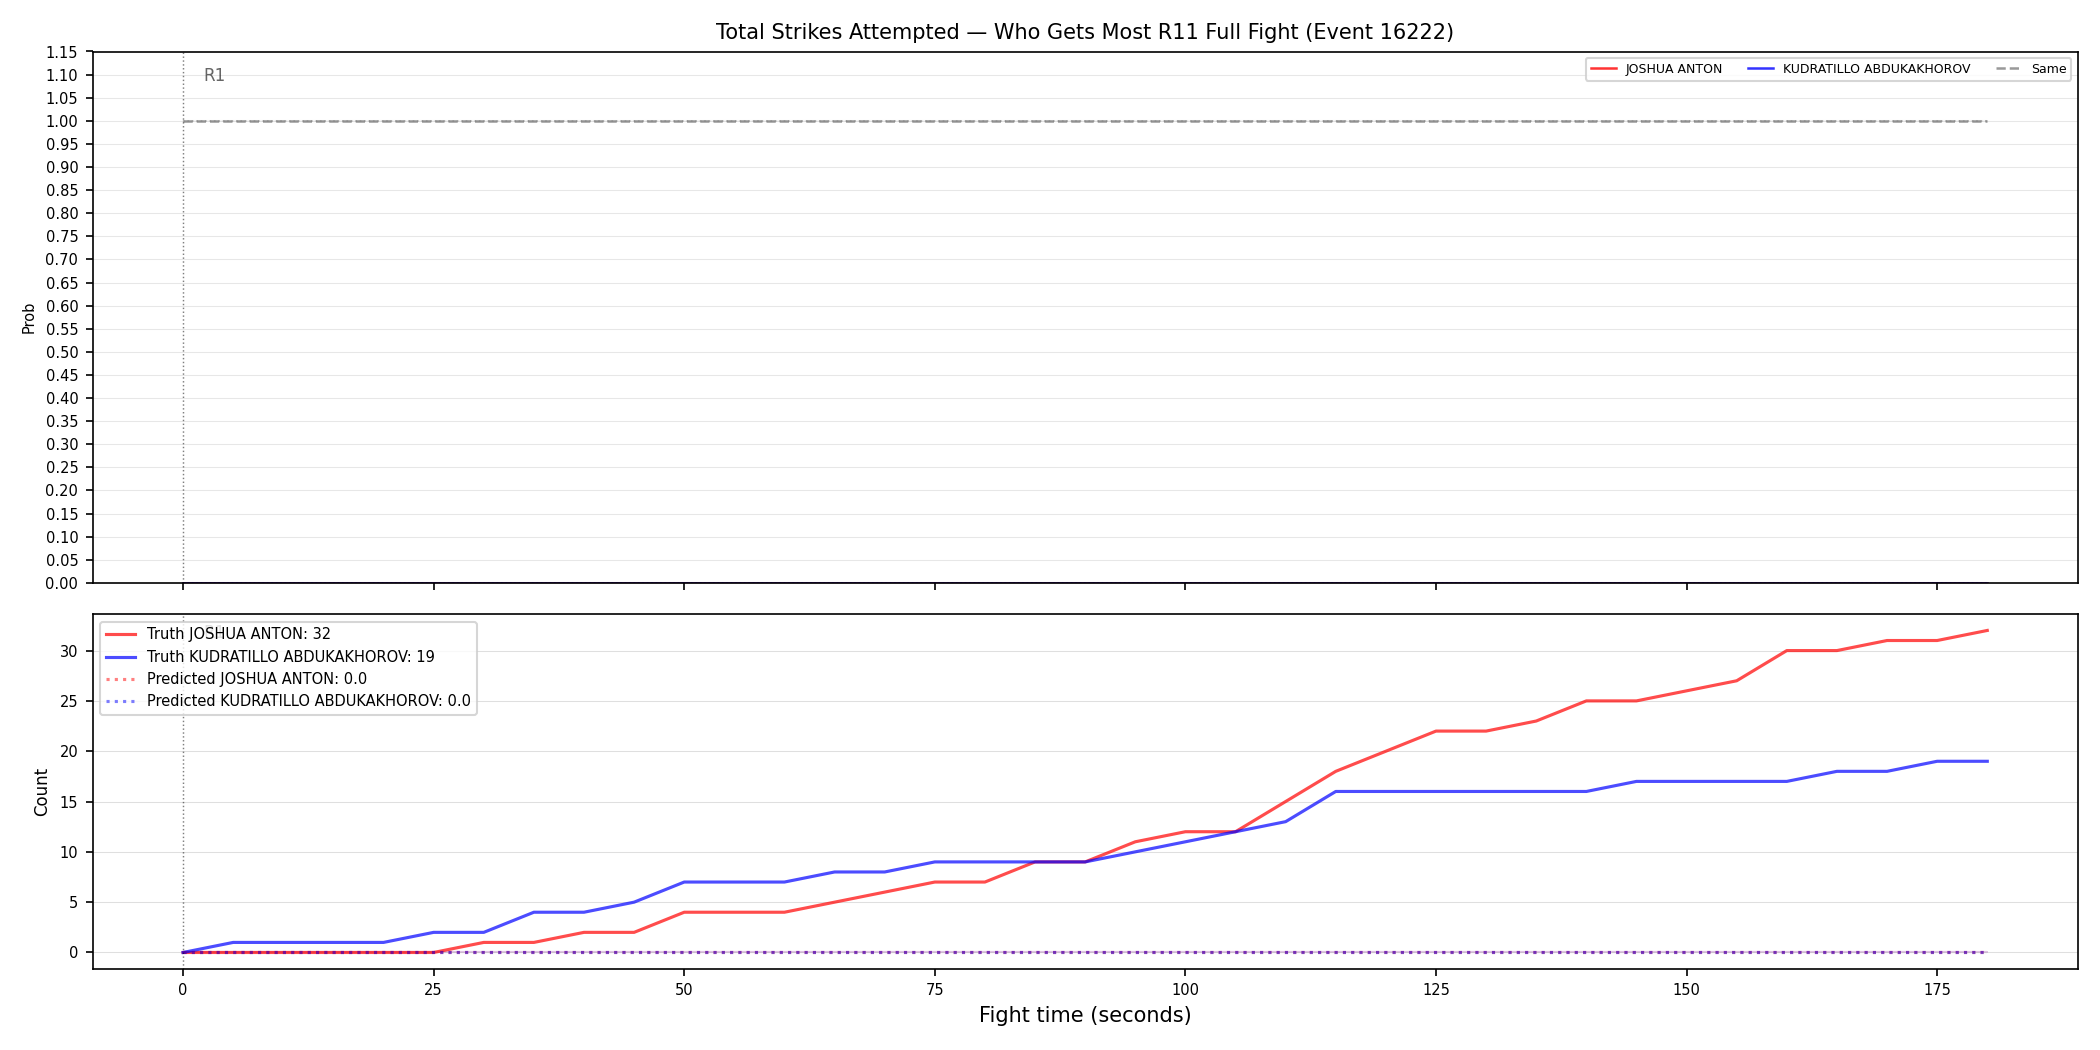This screenshot has height=1050, width=2100.
Task: Click the 15 tick on the Count axis
Action: (x=69, y=802)
